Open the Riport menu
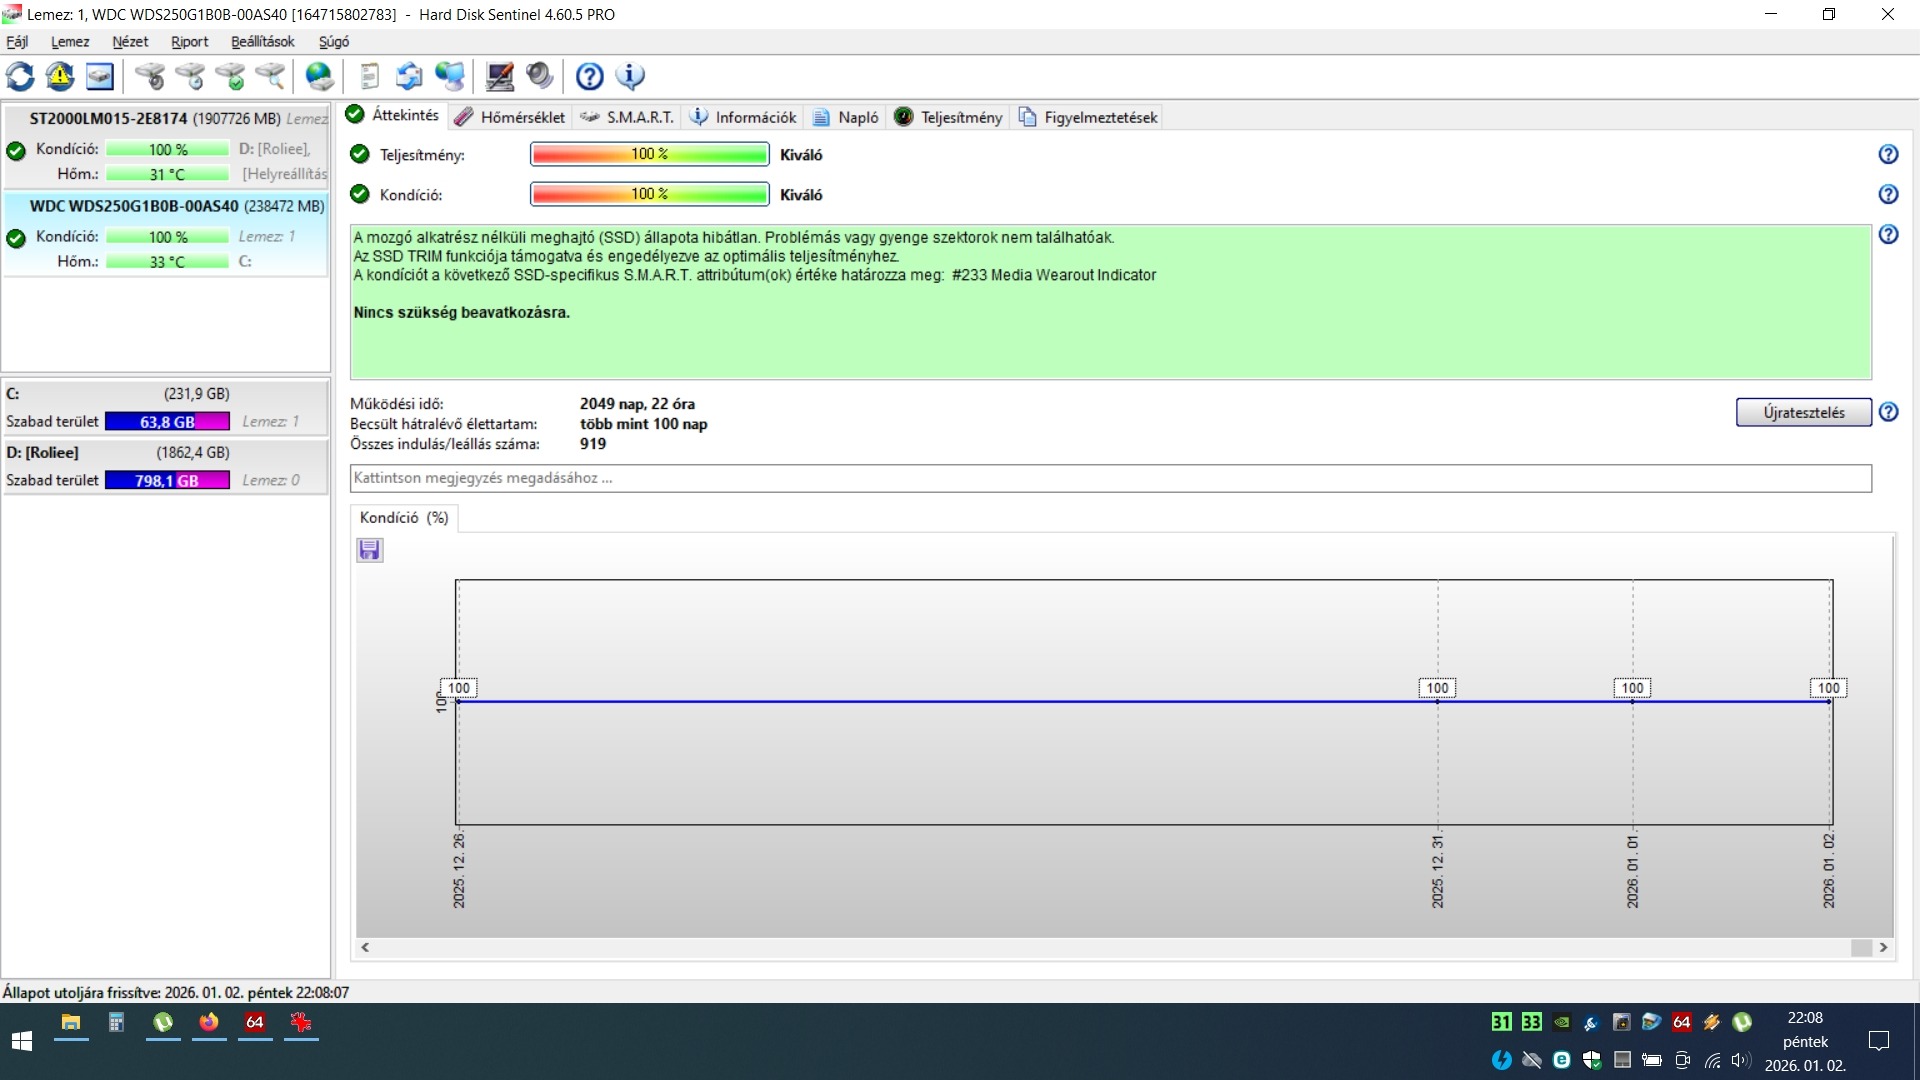The image size is (1920, 1080). coord(189,41)
